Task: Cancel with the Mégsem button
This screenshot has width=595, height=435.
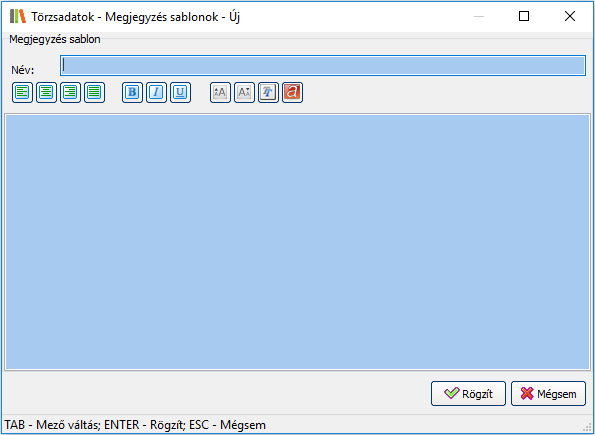Action: 548,394
